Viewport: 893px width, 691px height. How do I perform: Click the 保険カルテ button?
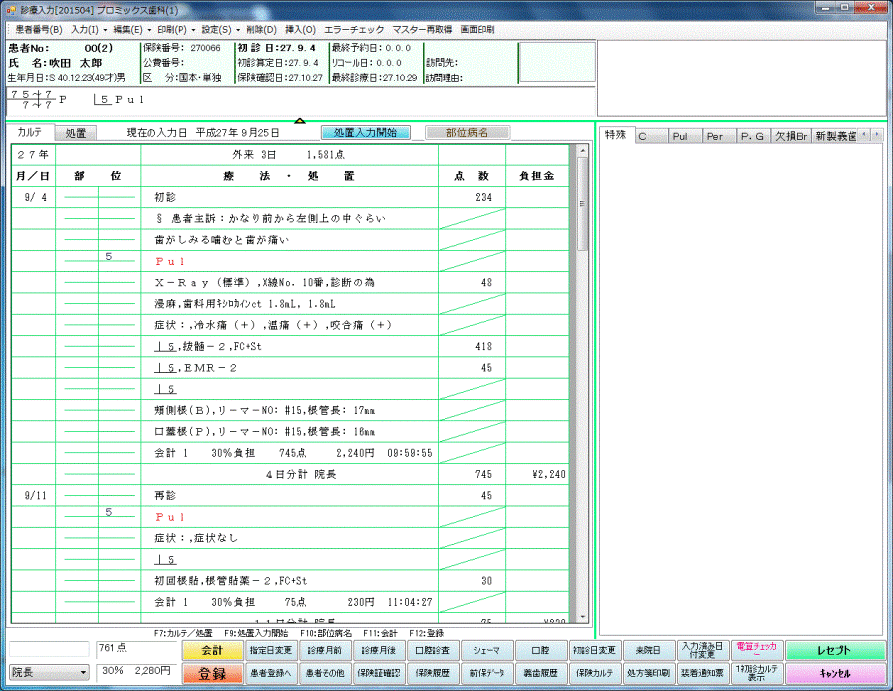tap(595, 673)
